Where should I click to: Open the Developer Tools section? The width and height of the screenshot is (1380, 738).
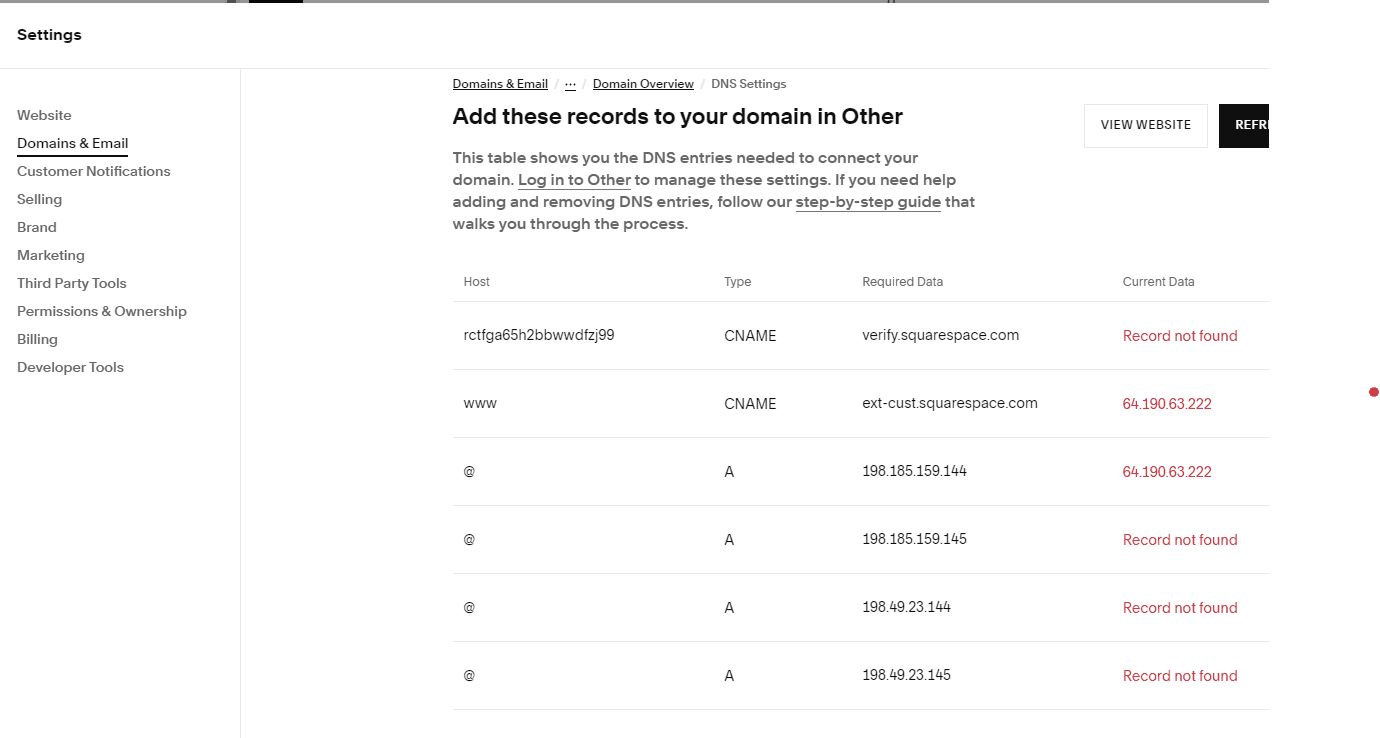(x=70, y=367)
